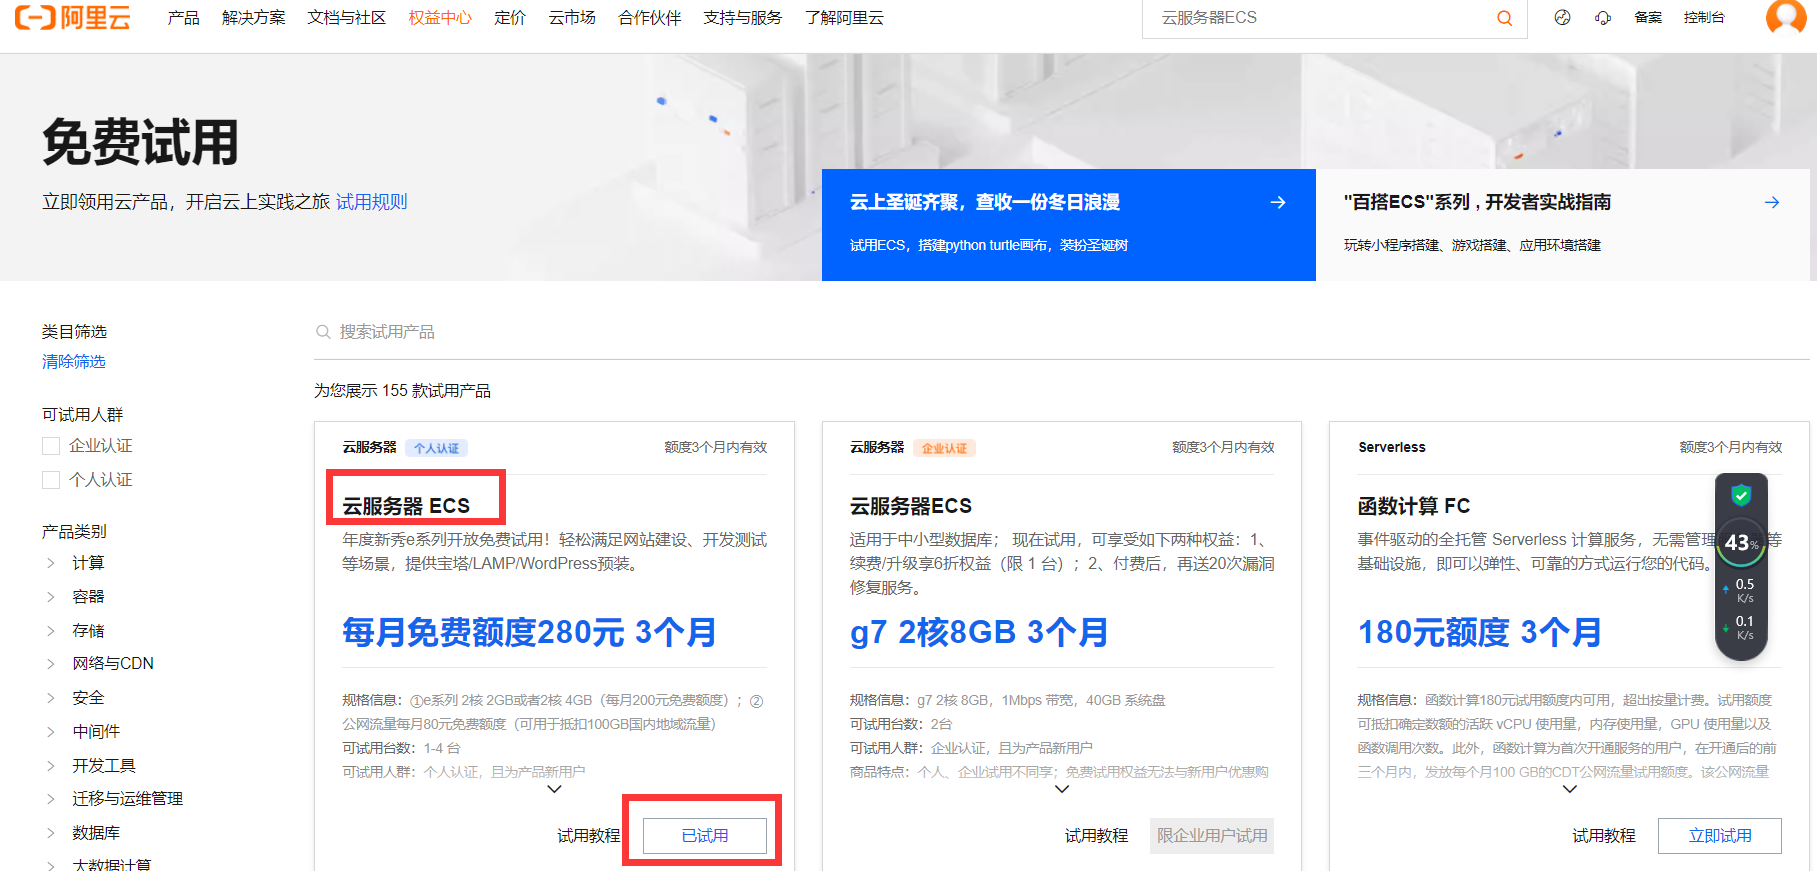Viewport: 1817px width, 871px height.
Task: Click the 个人认证 tag on first card
Action: tap(437, 448)
